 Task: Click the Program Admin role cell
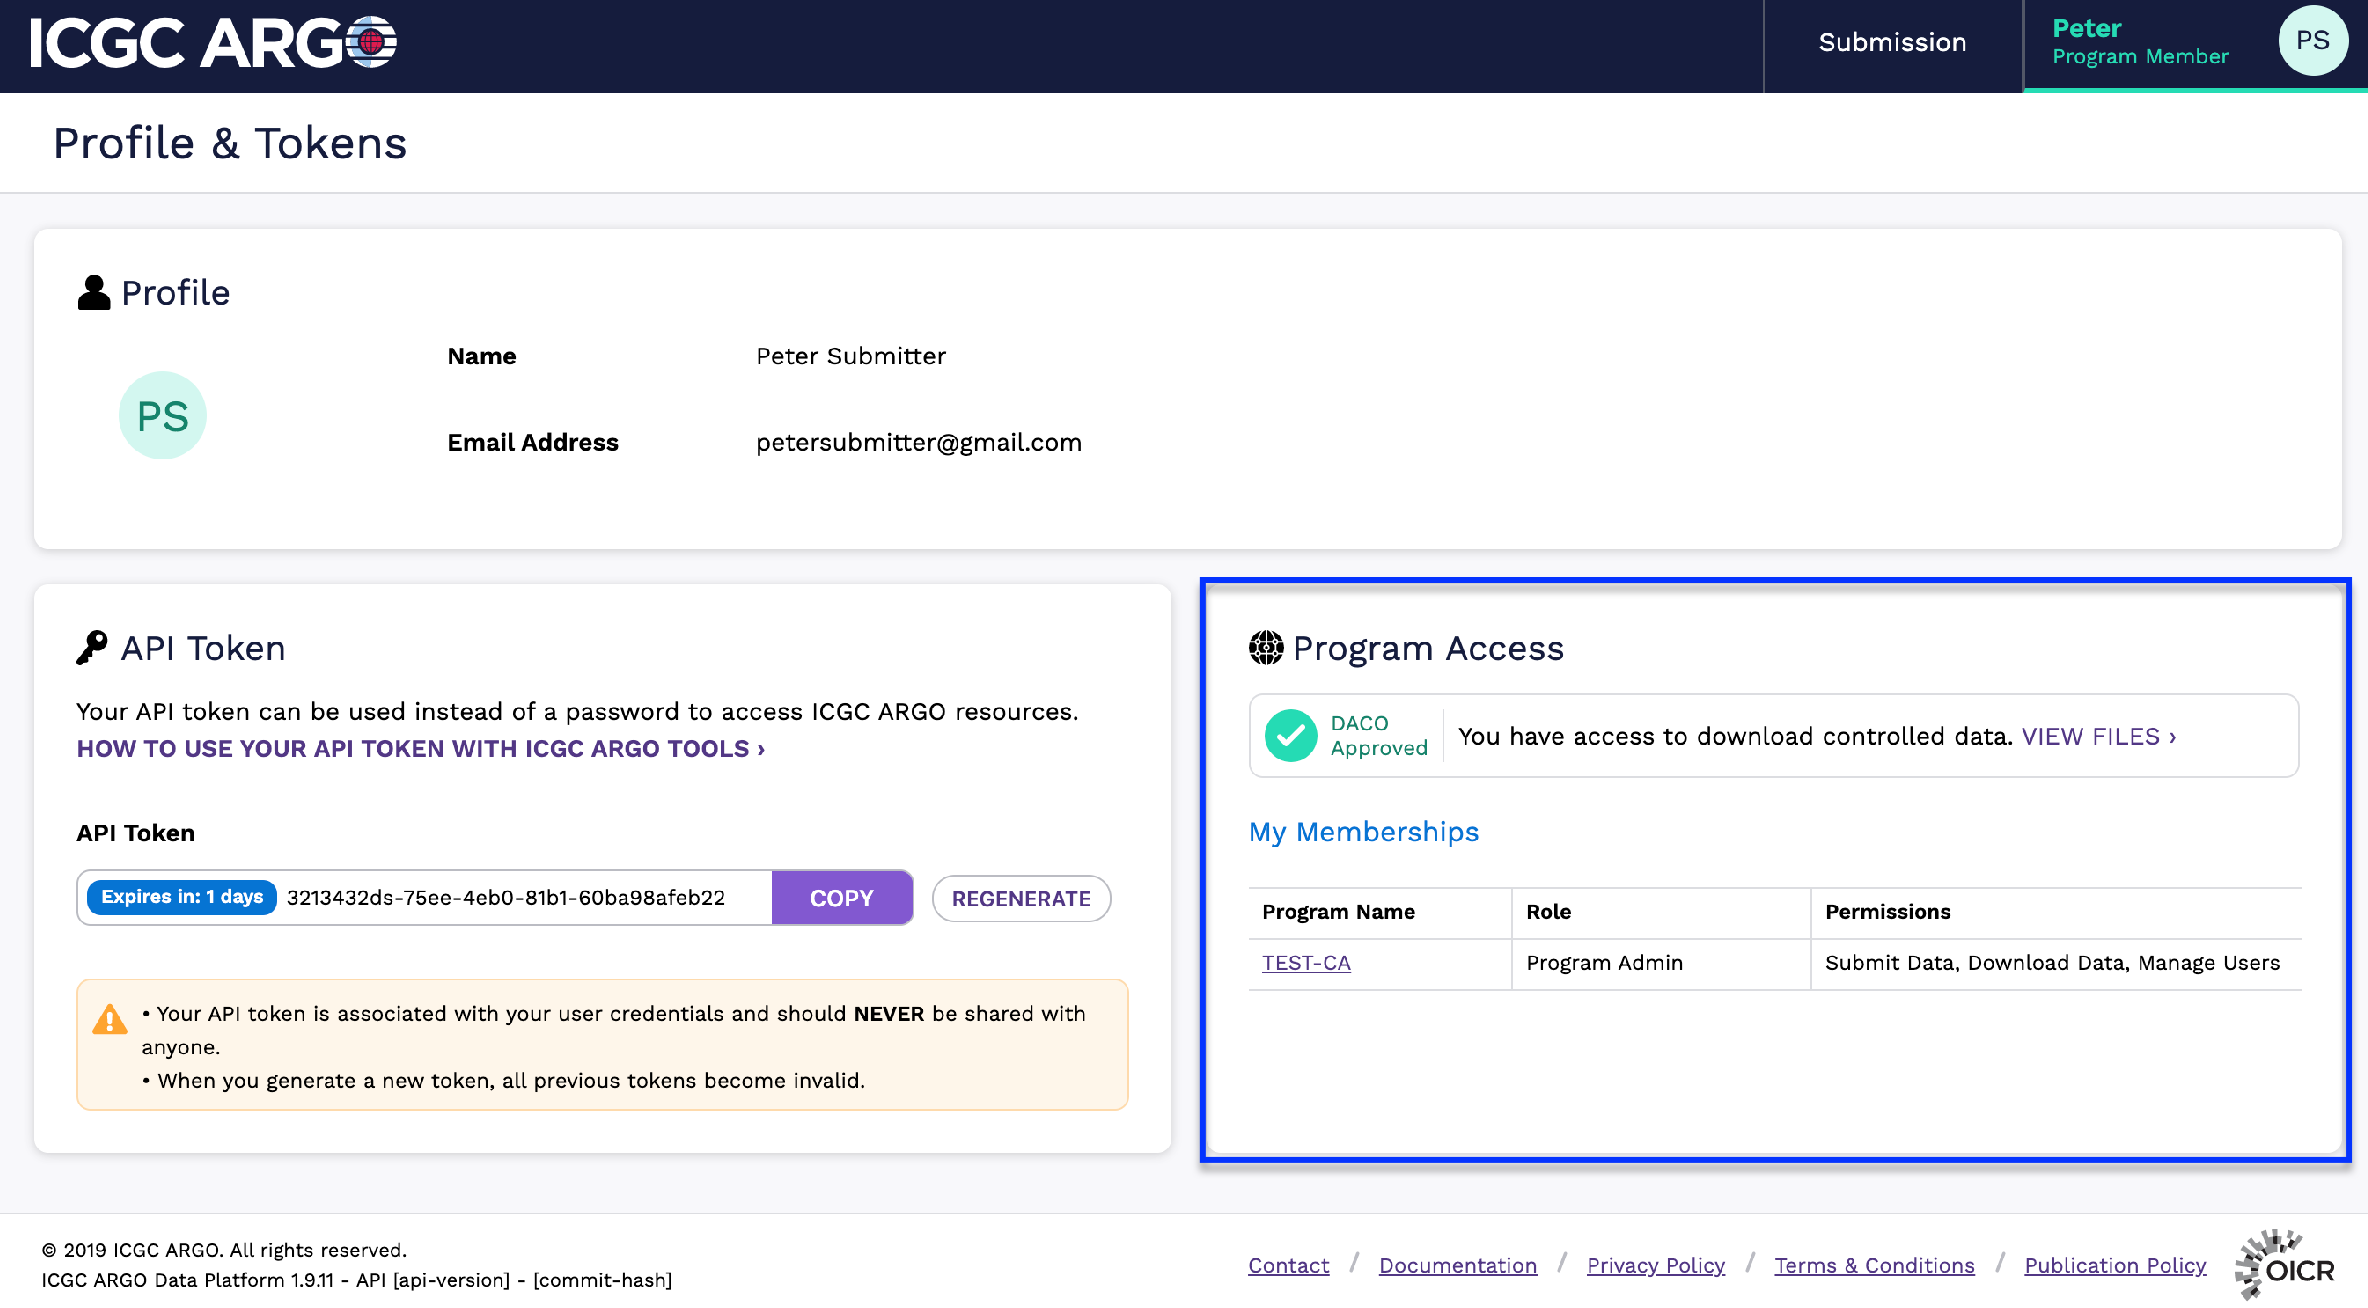tap(1660, 964)
